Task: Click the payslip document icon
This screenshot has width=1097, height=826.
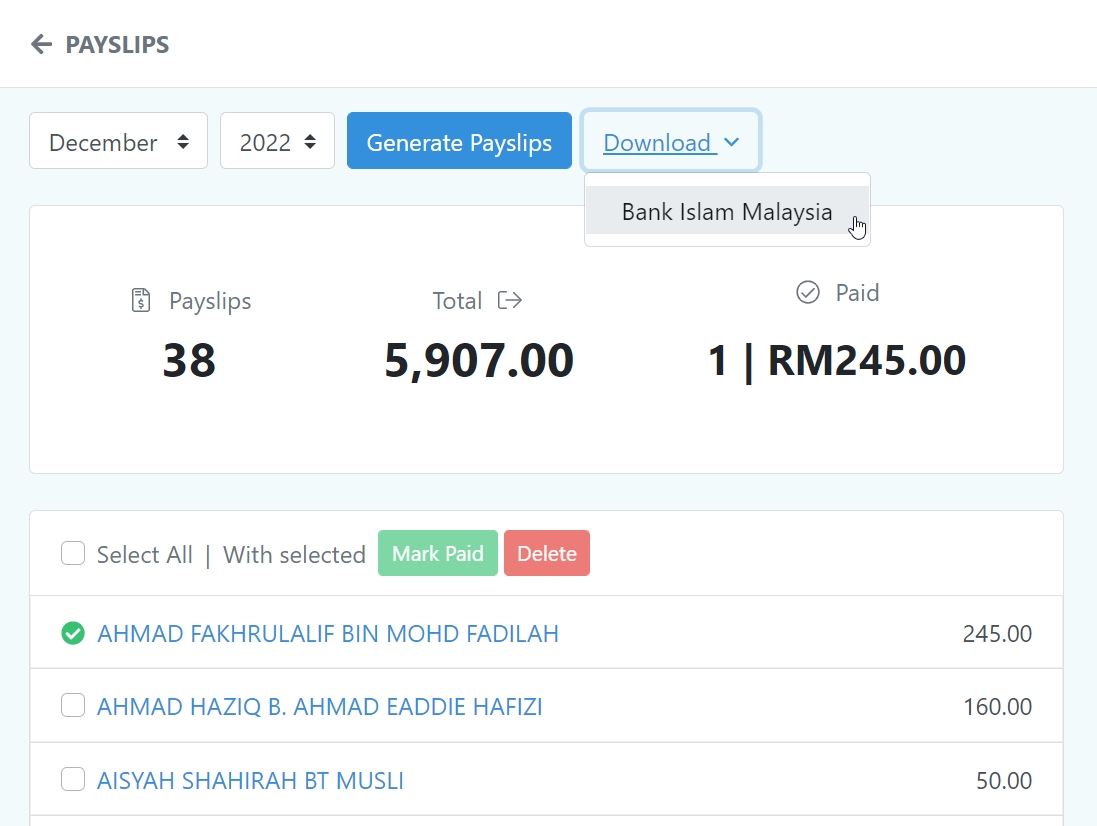Action: tap(141, 300)
